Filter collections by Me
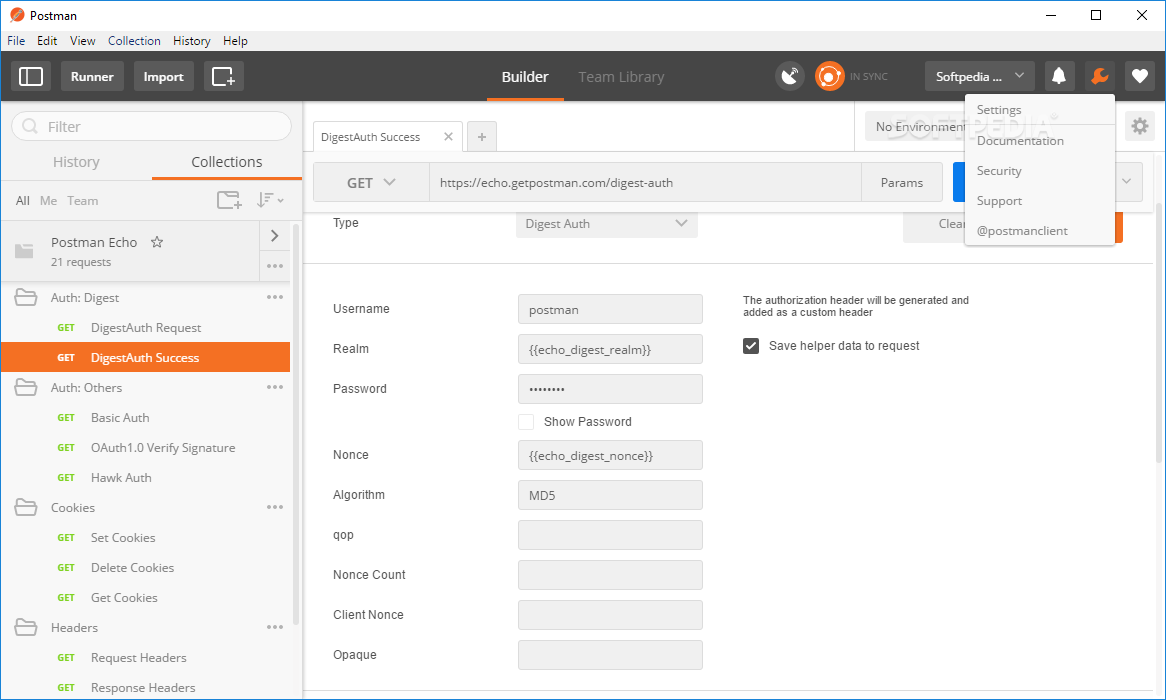 pos(48,201)
